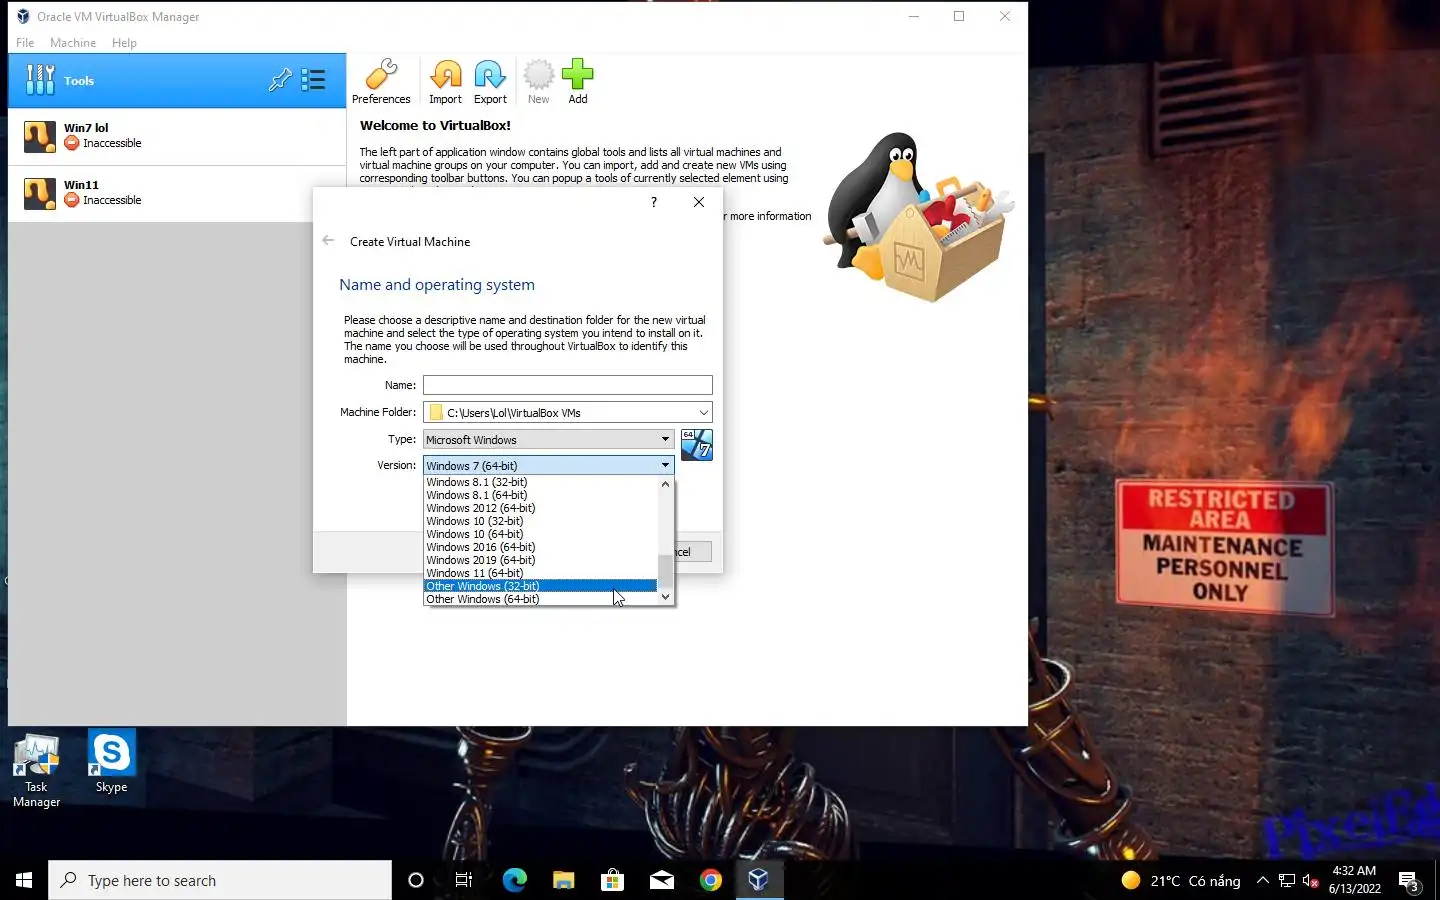Click the back arrow in Create Virtual Machine

328,241
